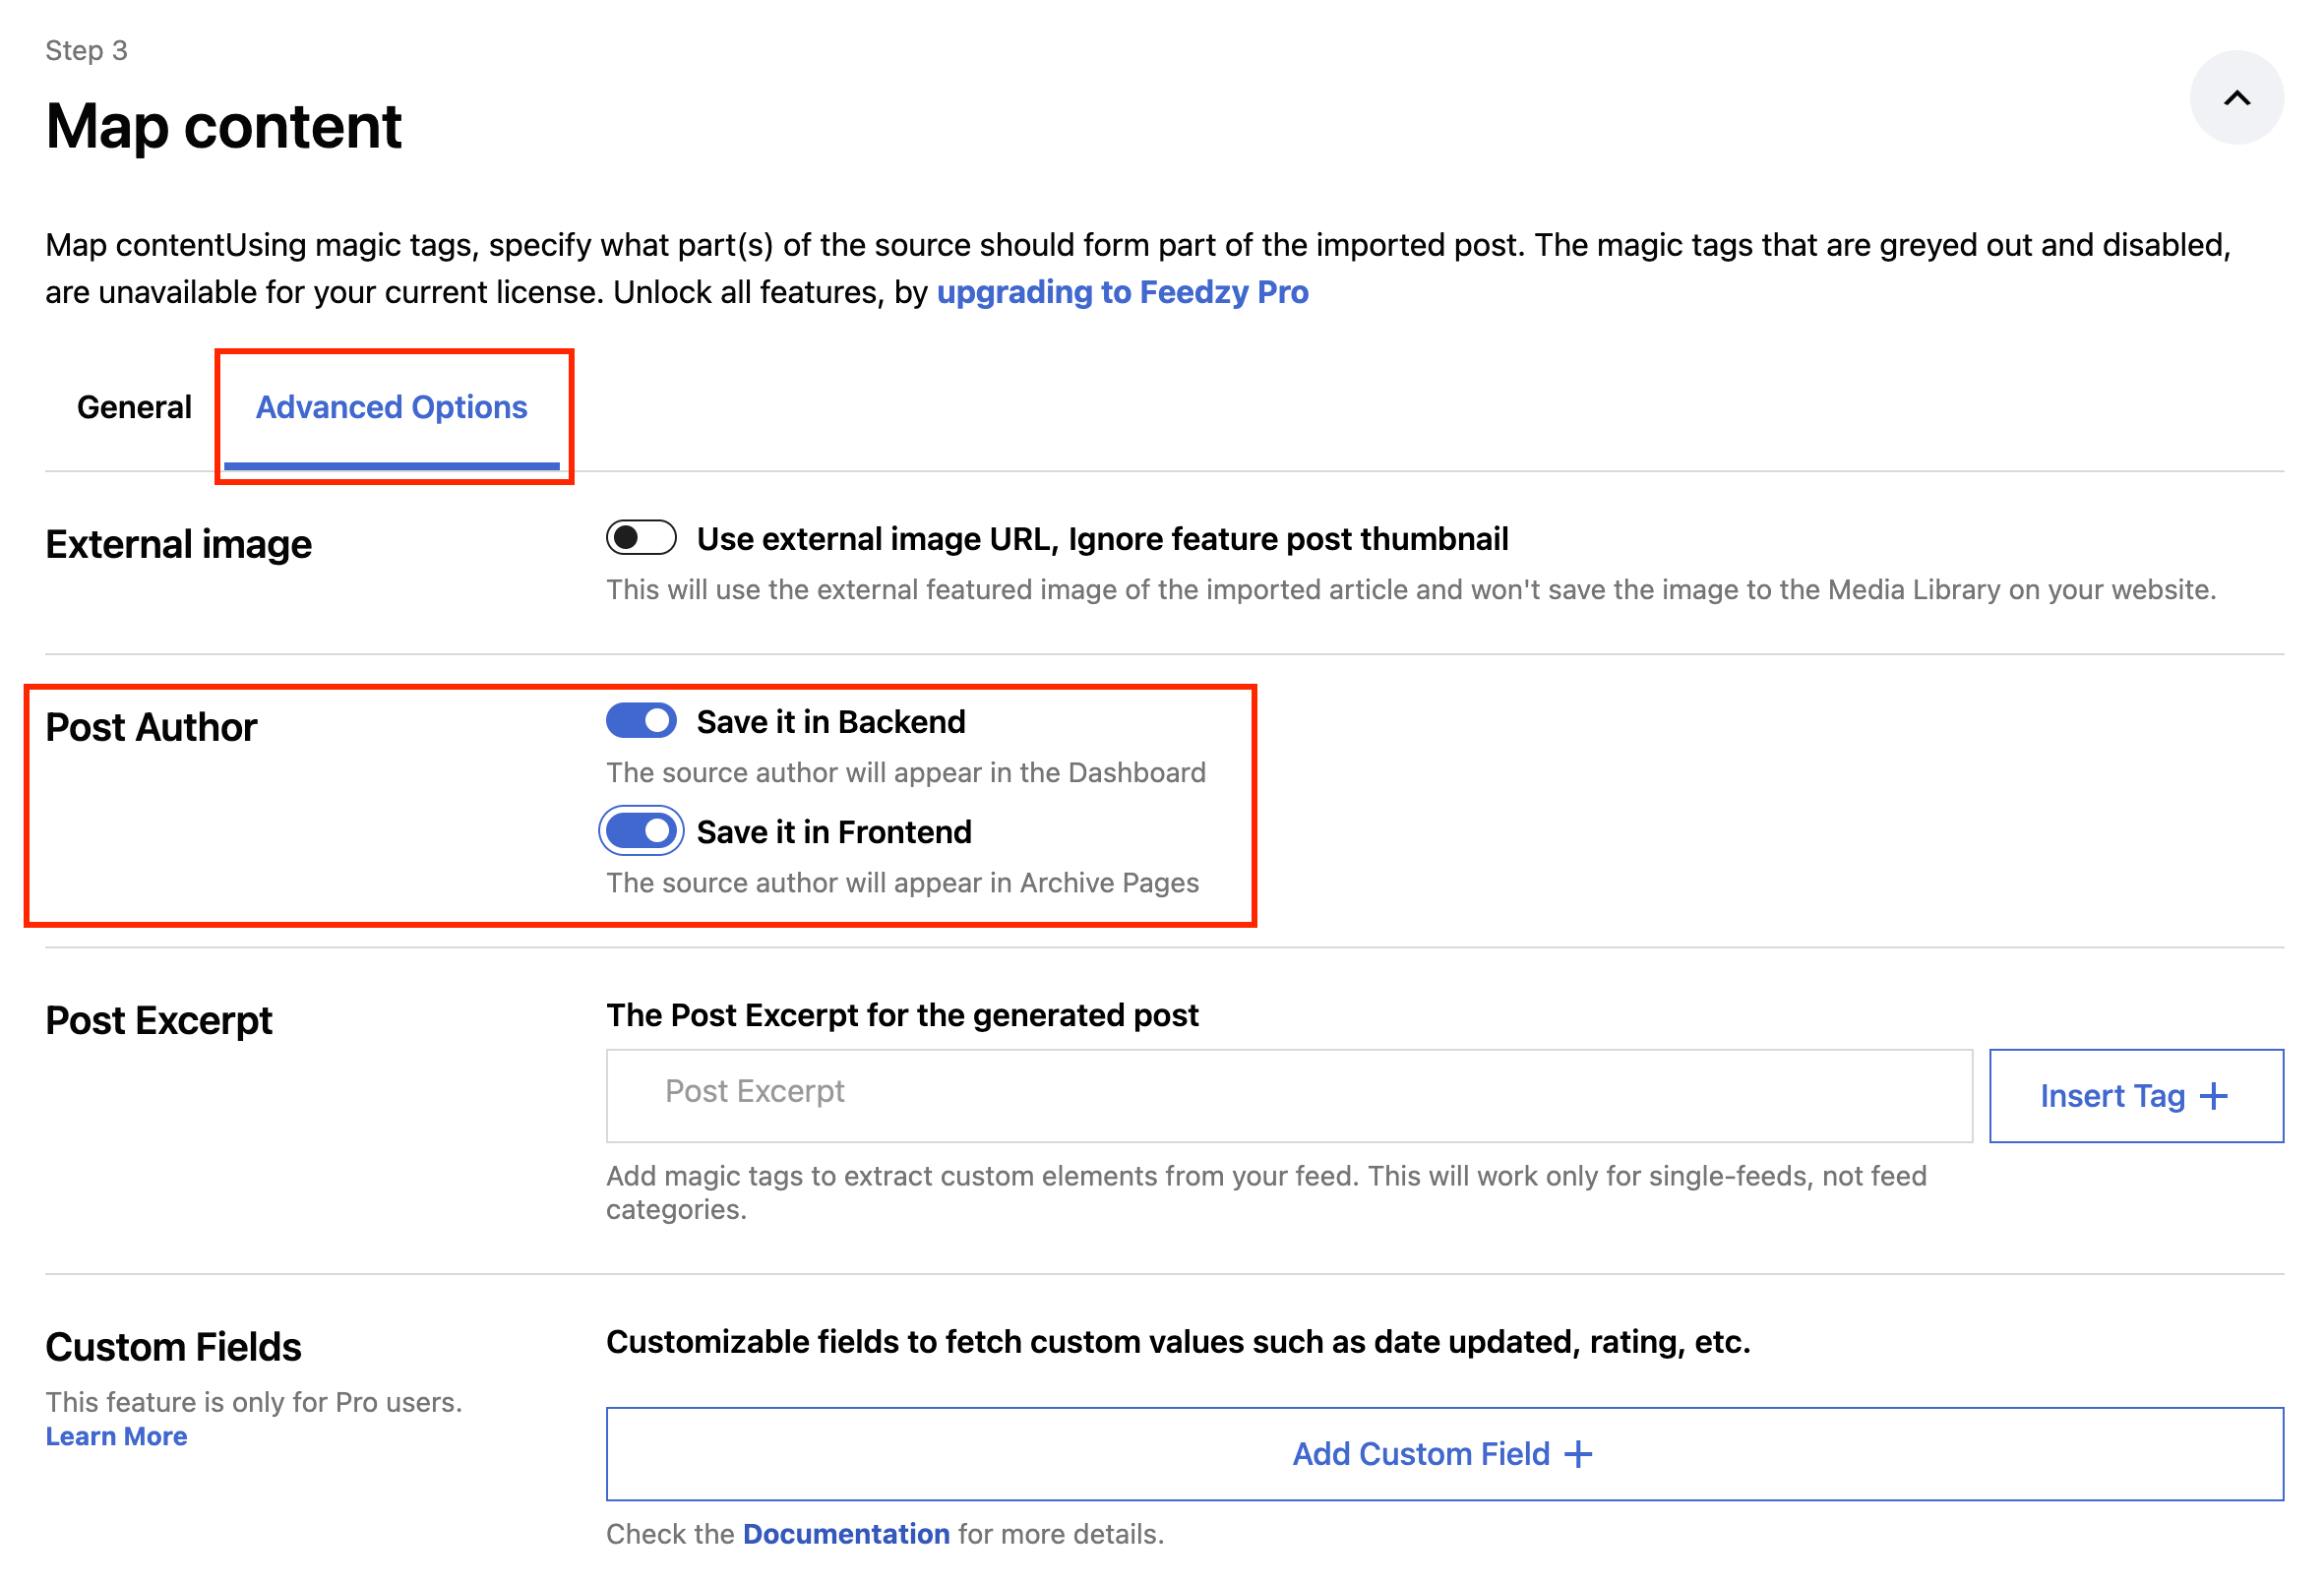Turn off Save it in Backend toggle

(641, 721)
